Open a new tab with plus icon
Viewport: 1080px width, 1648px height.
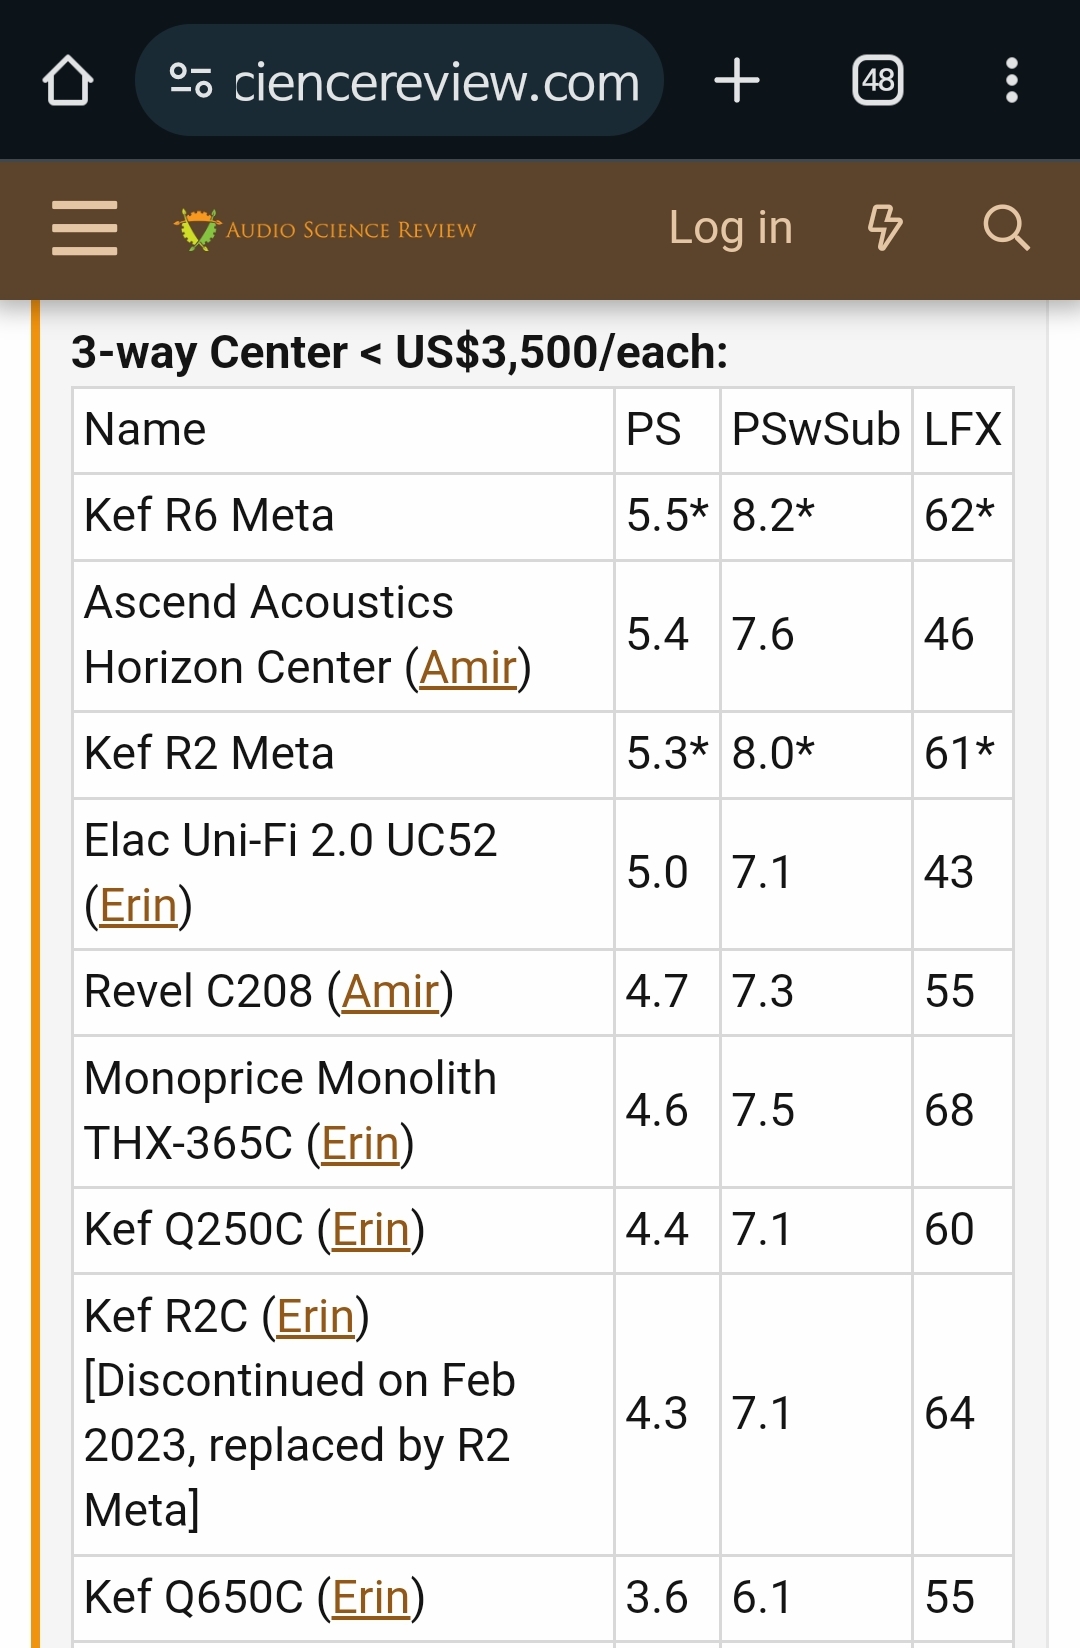pos(737,80)
